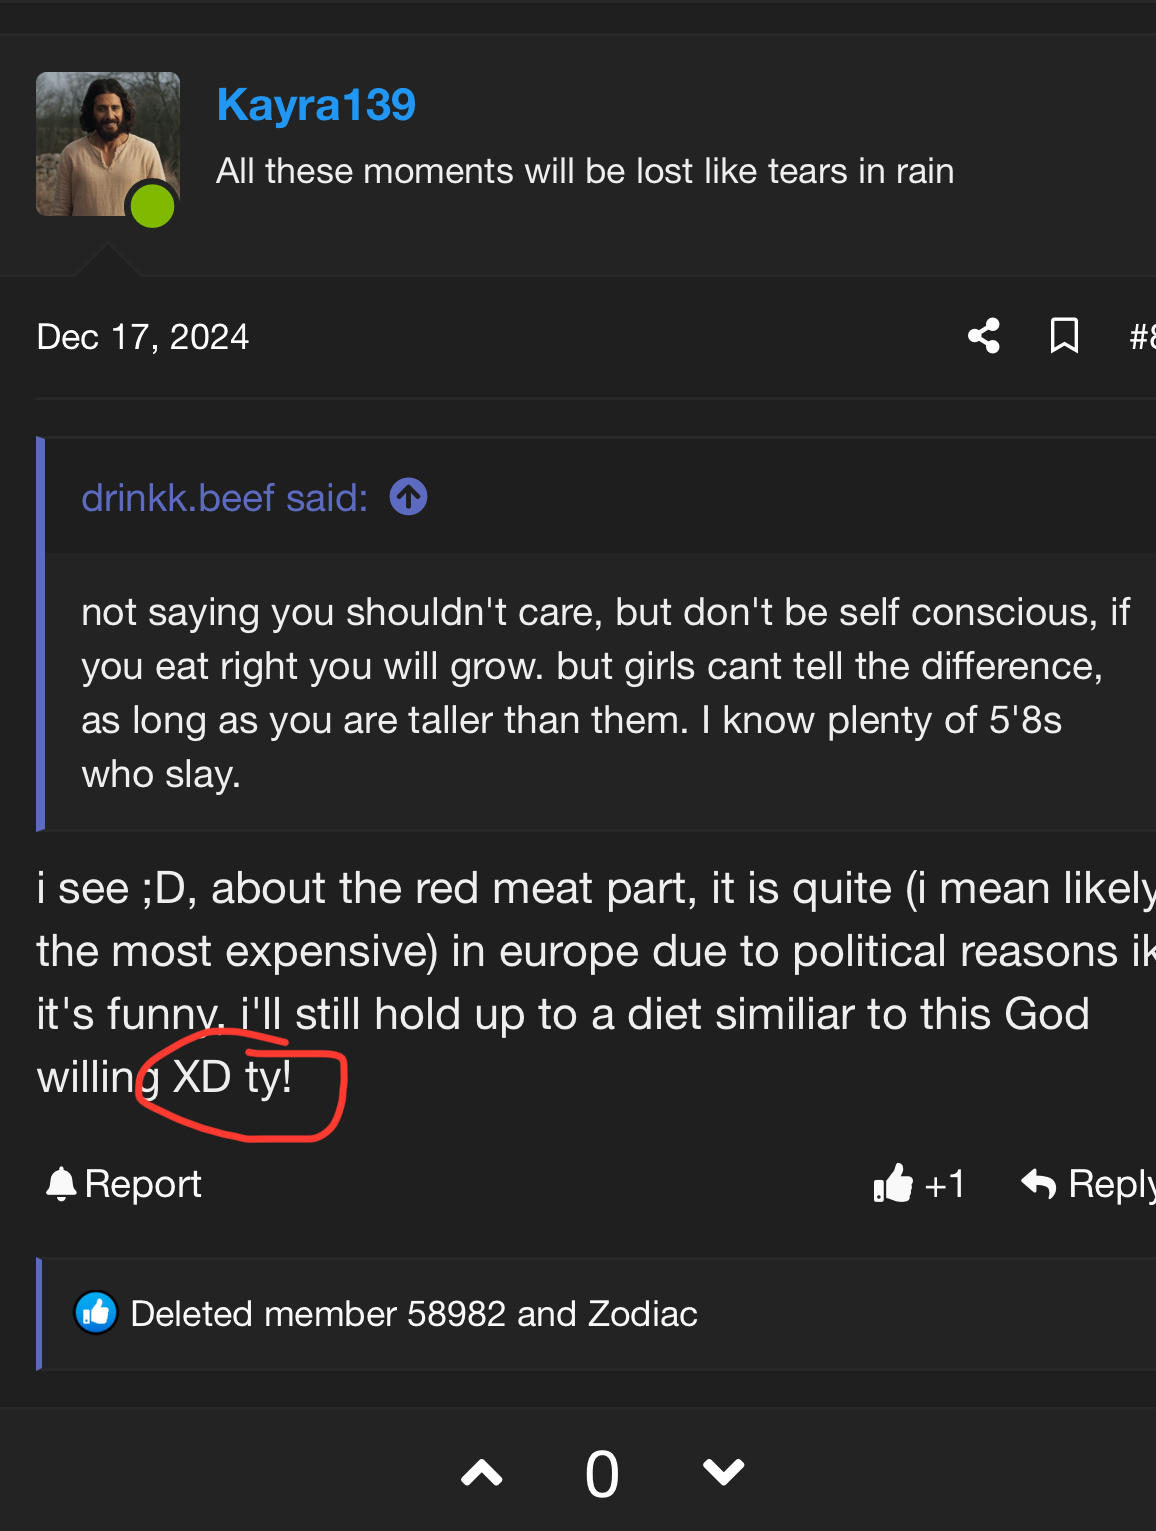Like the post with +1 thumbs up
1156x1531 pixels.
tap(918, 1184)
